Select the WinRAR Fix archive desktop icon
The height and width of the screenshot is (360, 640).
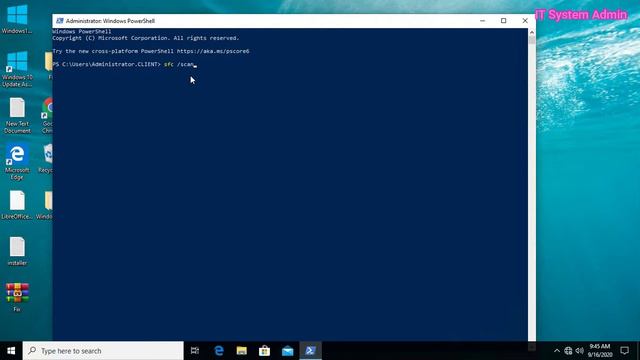click(x=17, y=298)
